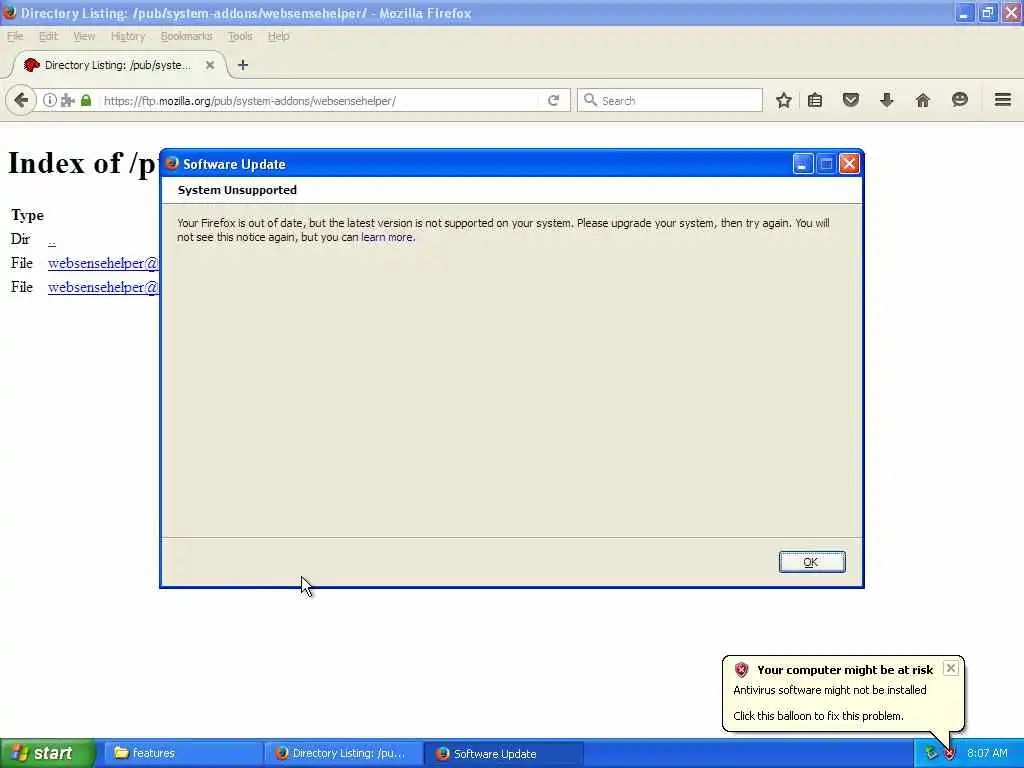The image size is (1024, 768).
Task: Click the magnifier icon in Search box
Action: (590, 100)
